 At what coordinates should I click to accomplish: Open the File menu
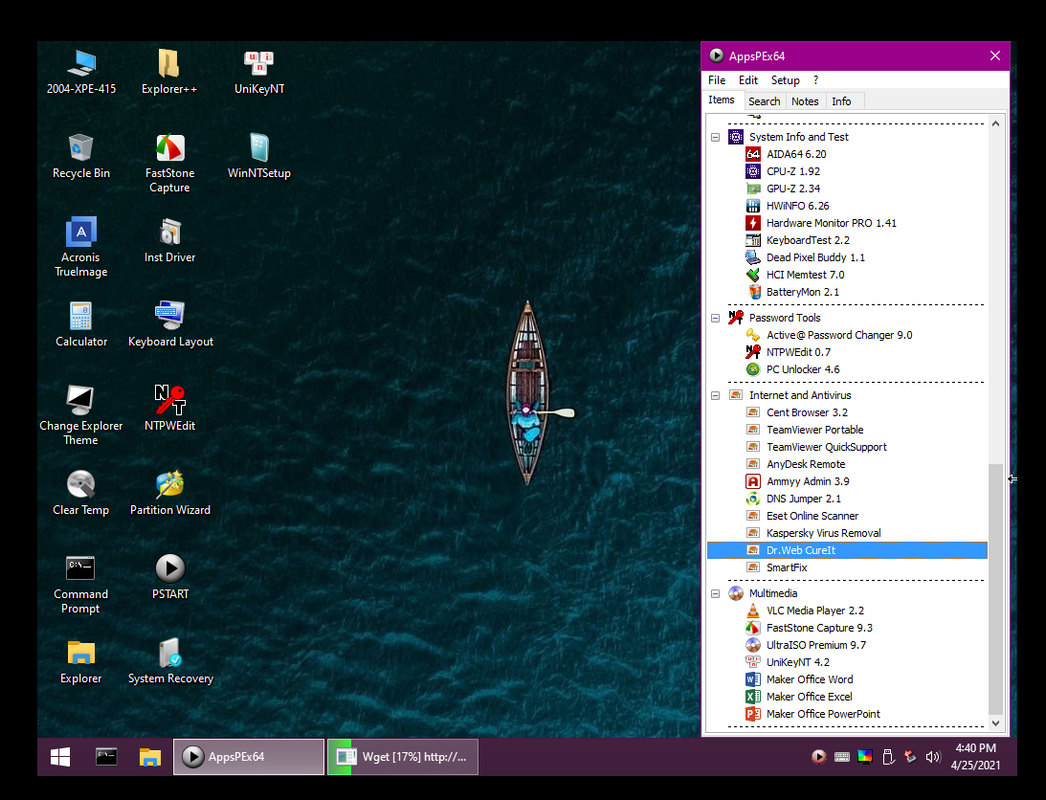click(x=716, y=80)
